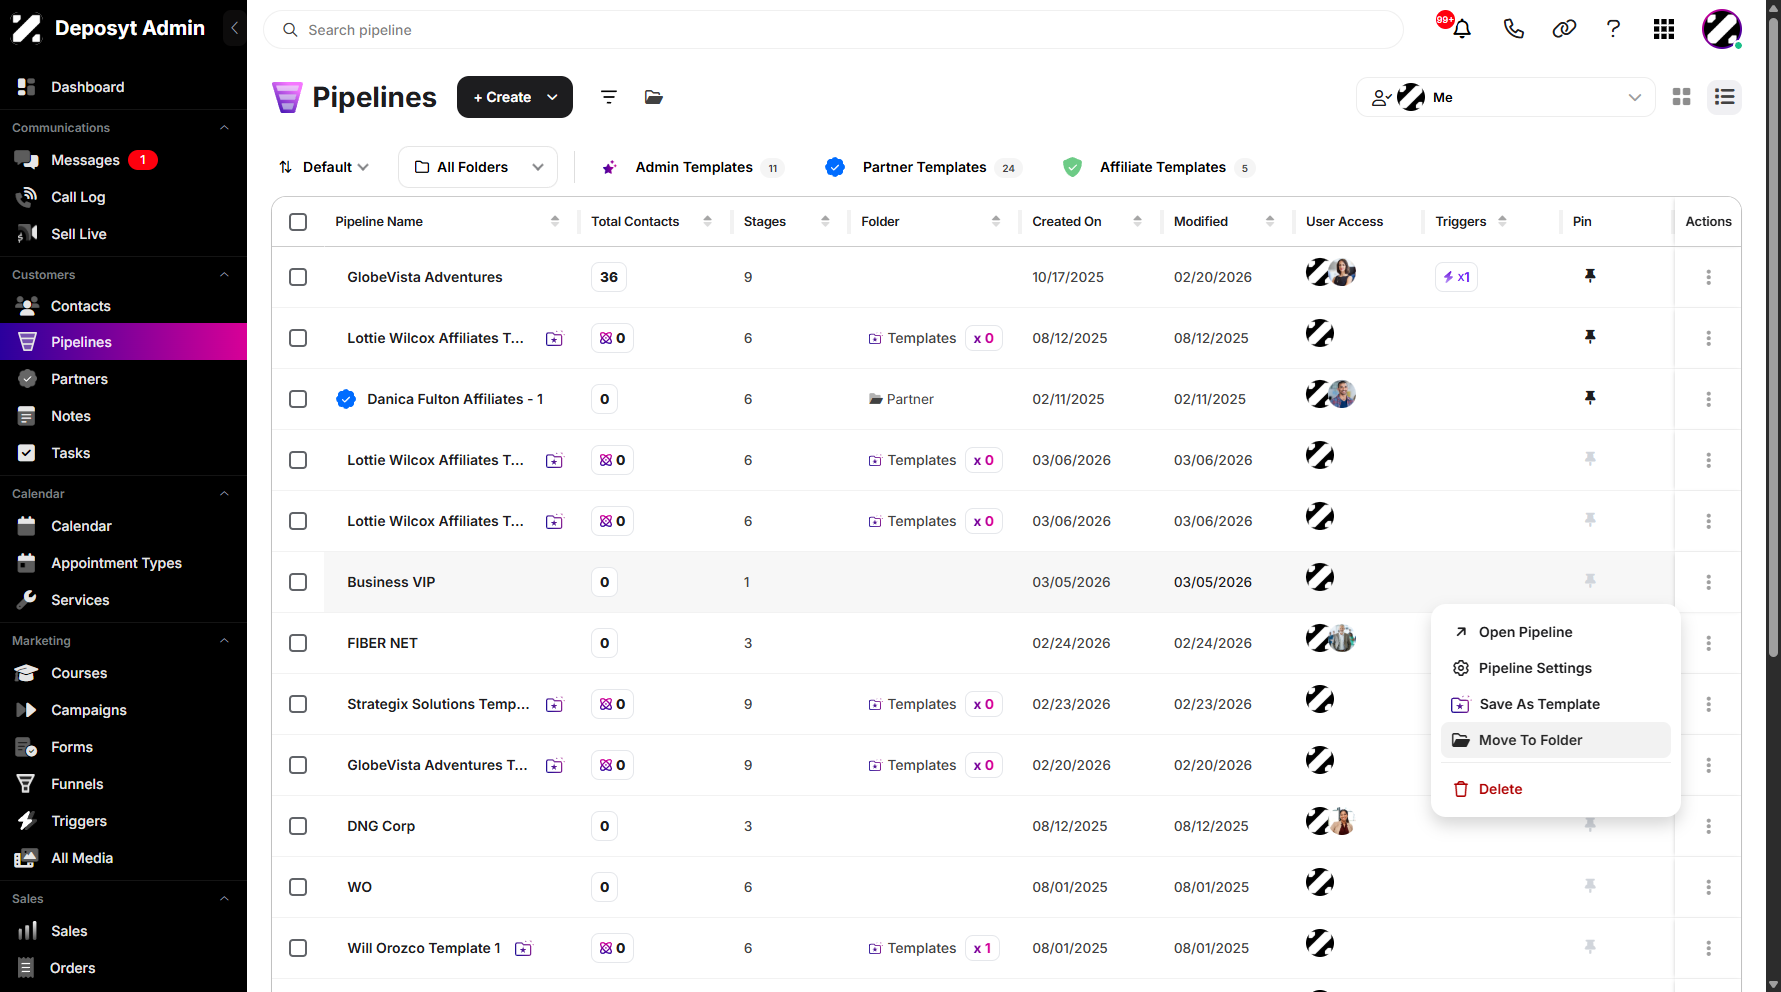Open actions menu for FIBER NET row
The image size is (1781, 992).
coord(1708,643)
